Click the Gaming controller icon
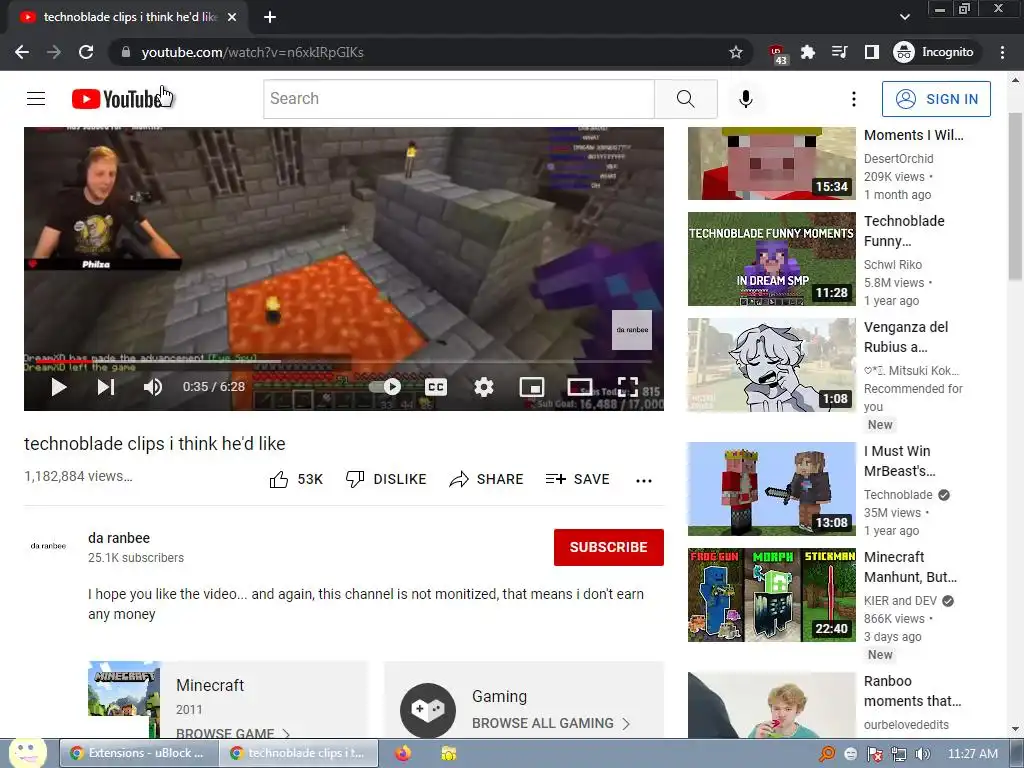Screen dimensions: 1024x768 coord(428,710)
